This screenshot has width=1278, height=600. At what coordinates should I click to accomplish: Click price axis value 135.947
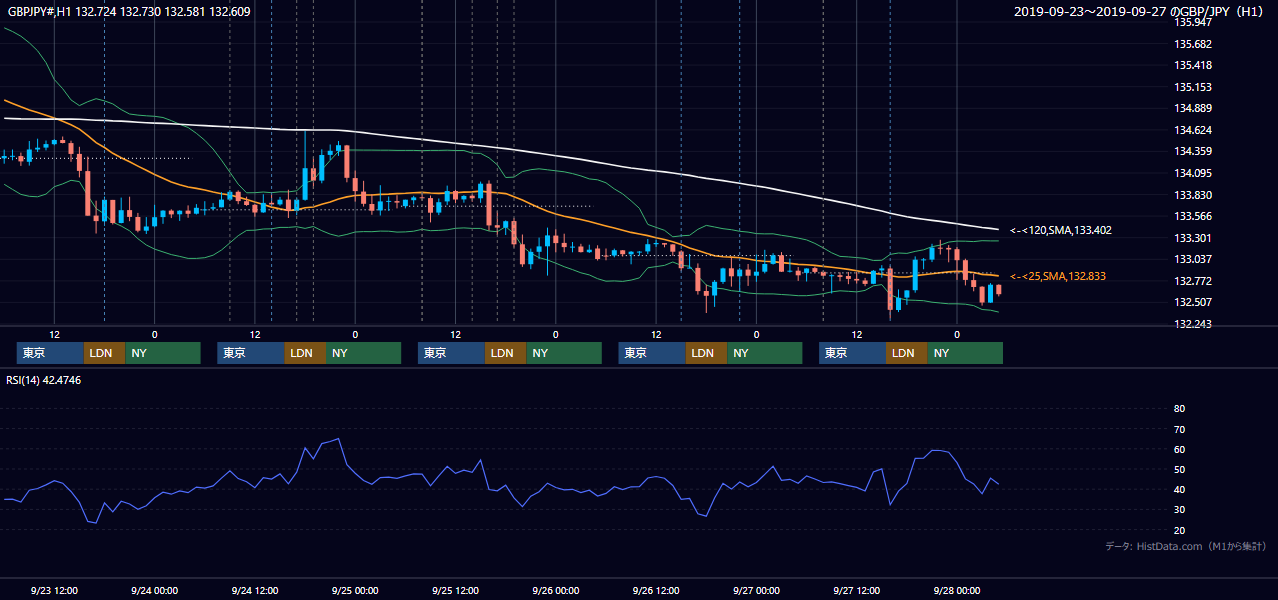(x=1192, y=21)
